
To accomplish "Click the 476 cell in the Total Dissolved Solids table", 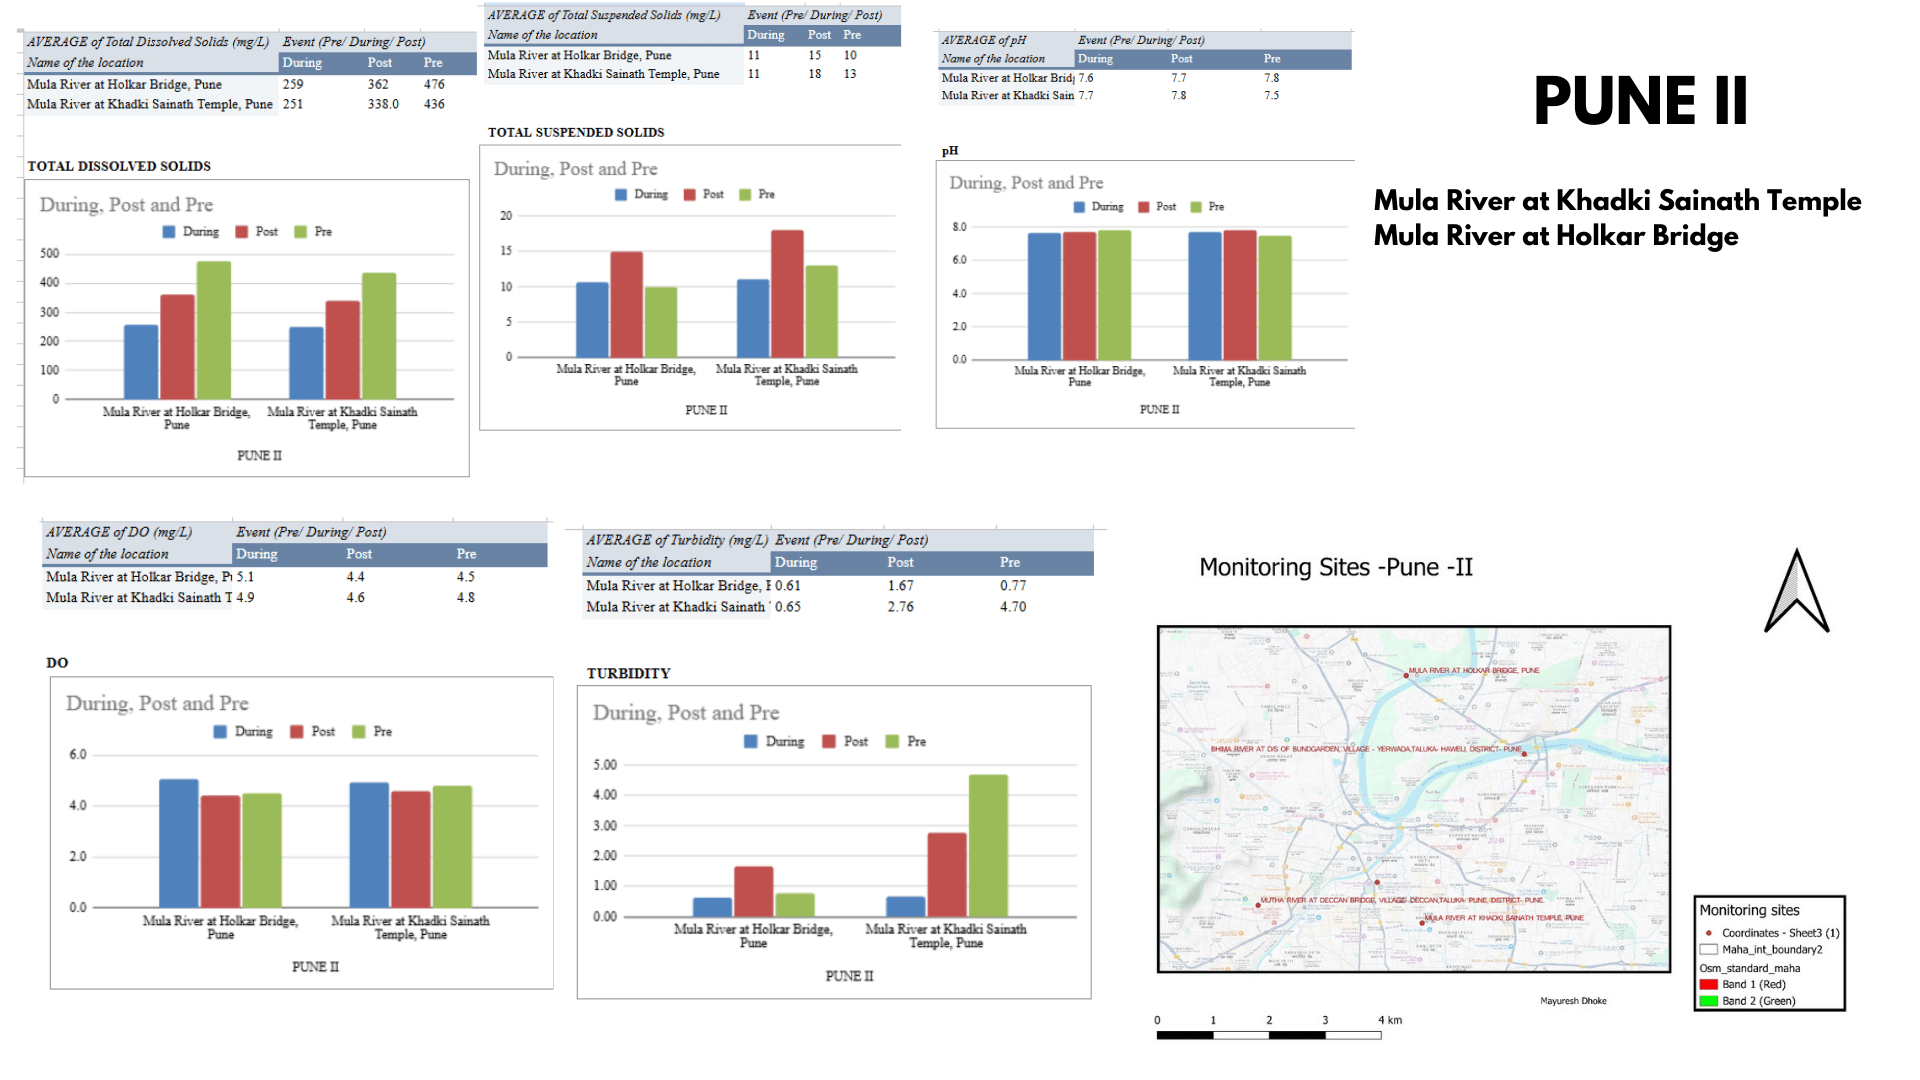I will 434,85.
